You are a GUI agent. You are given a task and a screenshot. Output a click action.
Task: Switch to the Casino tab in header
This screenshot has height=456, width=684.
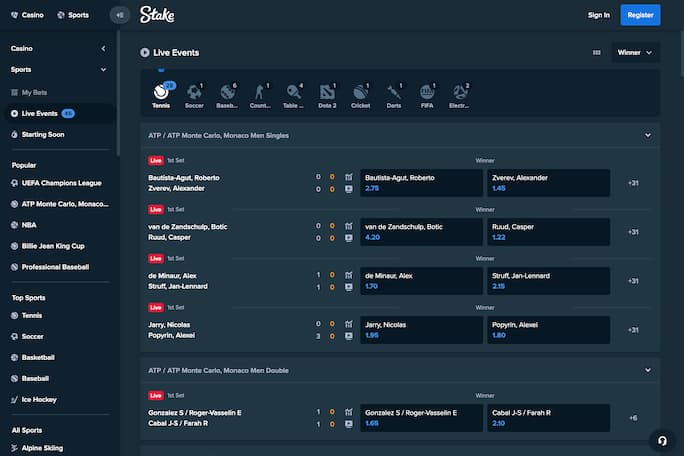coord(27,15)
